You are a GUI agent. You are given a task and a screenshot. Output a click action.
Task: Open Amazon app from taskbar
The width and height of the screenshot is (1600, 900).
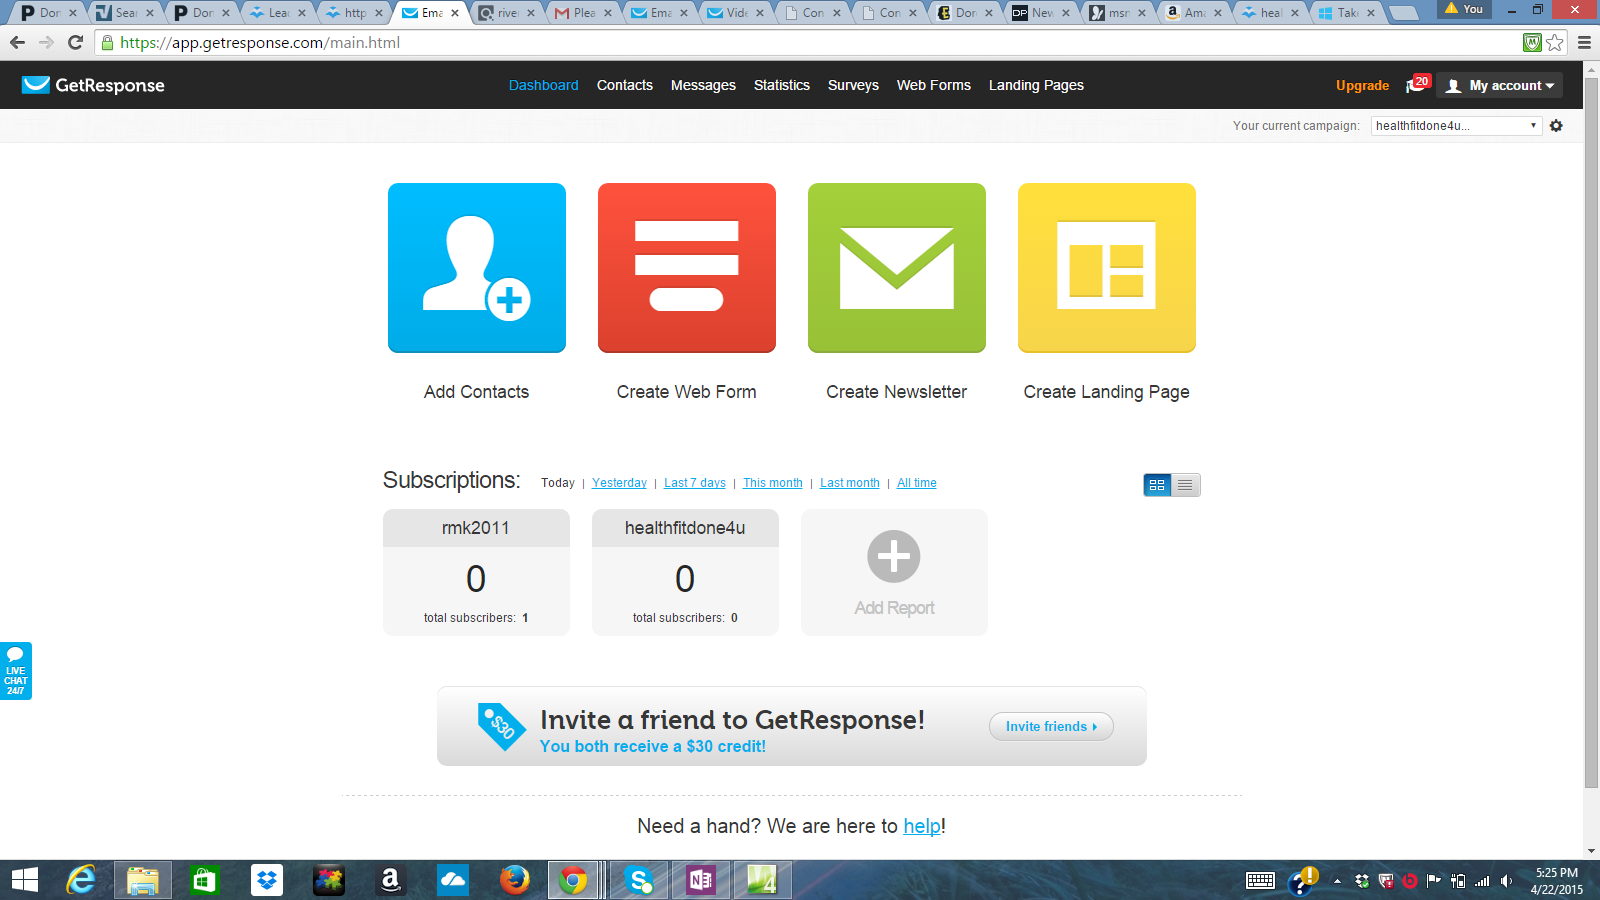click(x=391, y=880)
